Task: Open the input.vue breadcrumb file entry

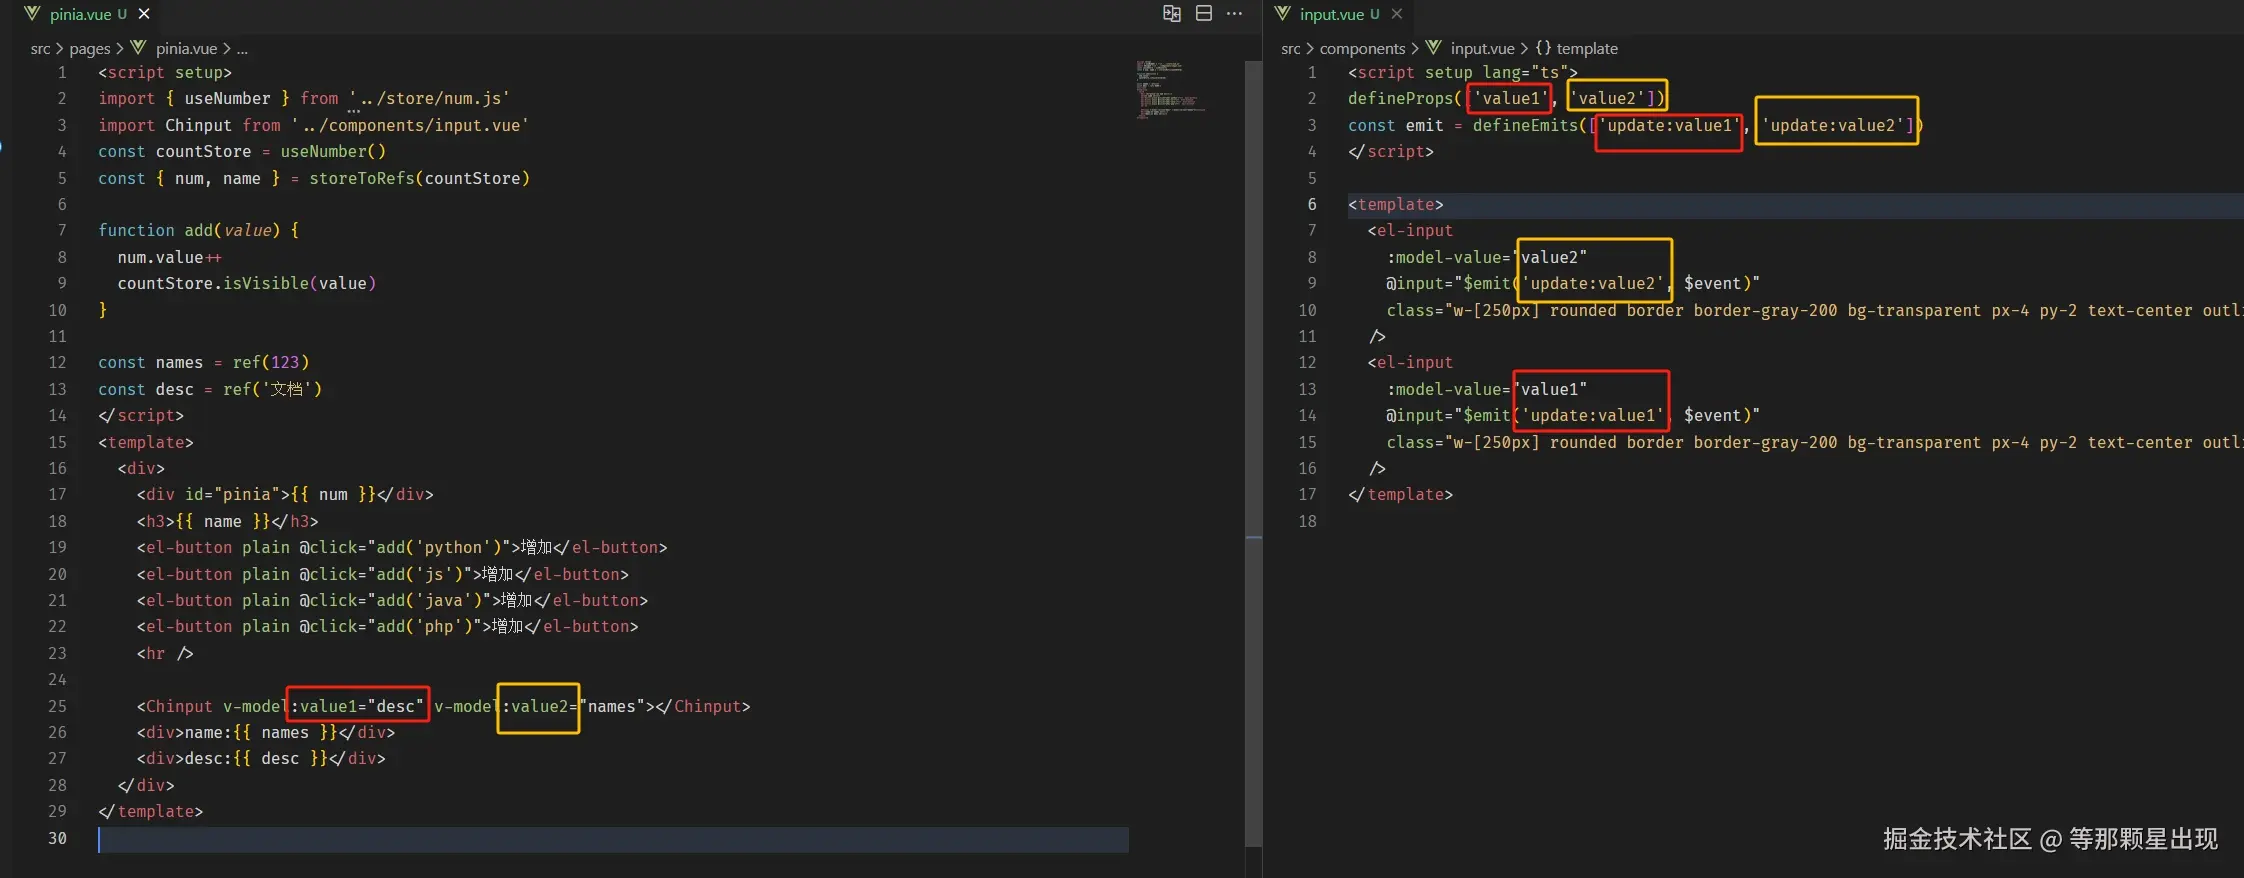Action: point(1482,48)
